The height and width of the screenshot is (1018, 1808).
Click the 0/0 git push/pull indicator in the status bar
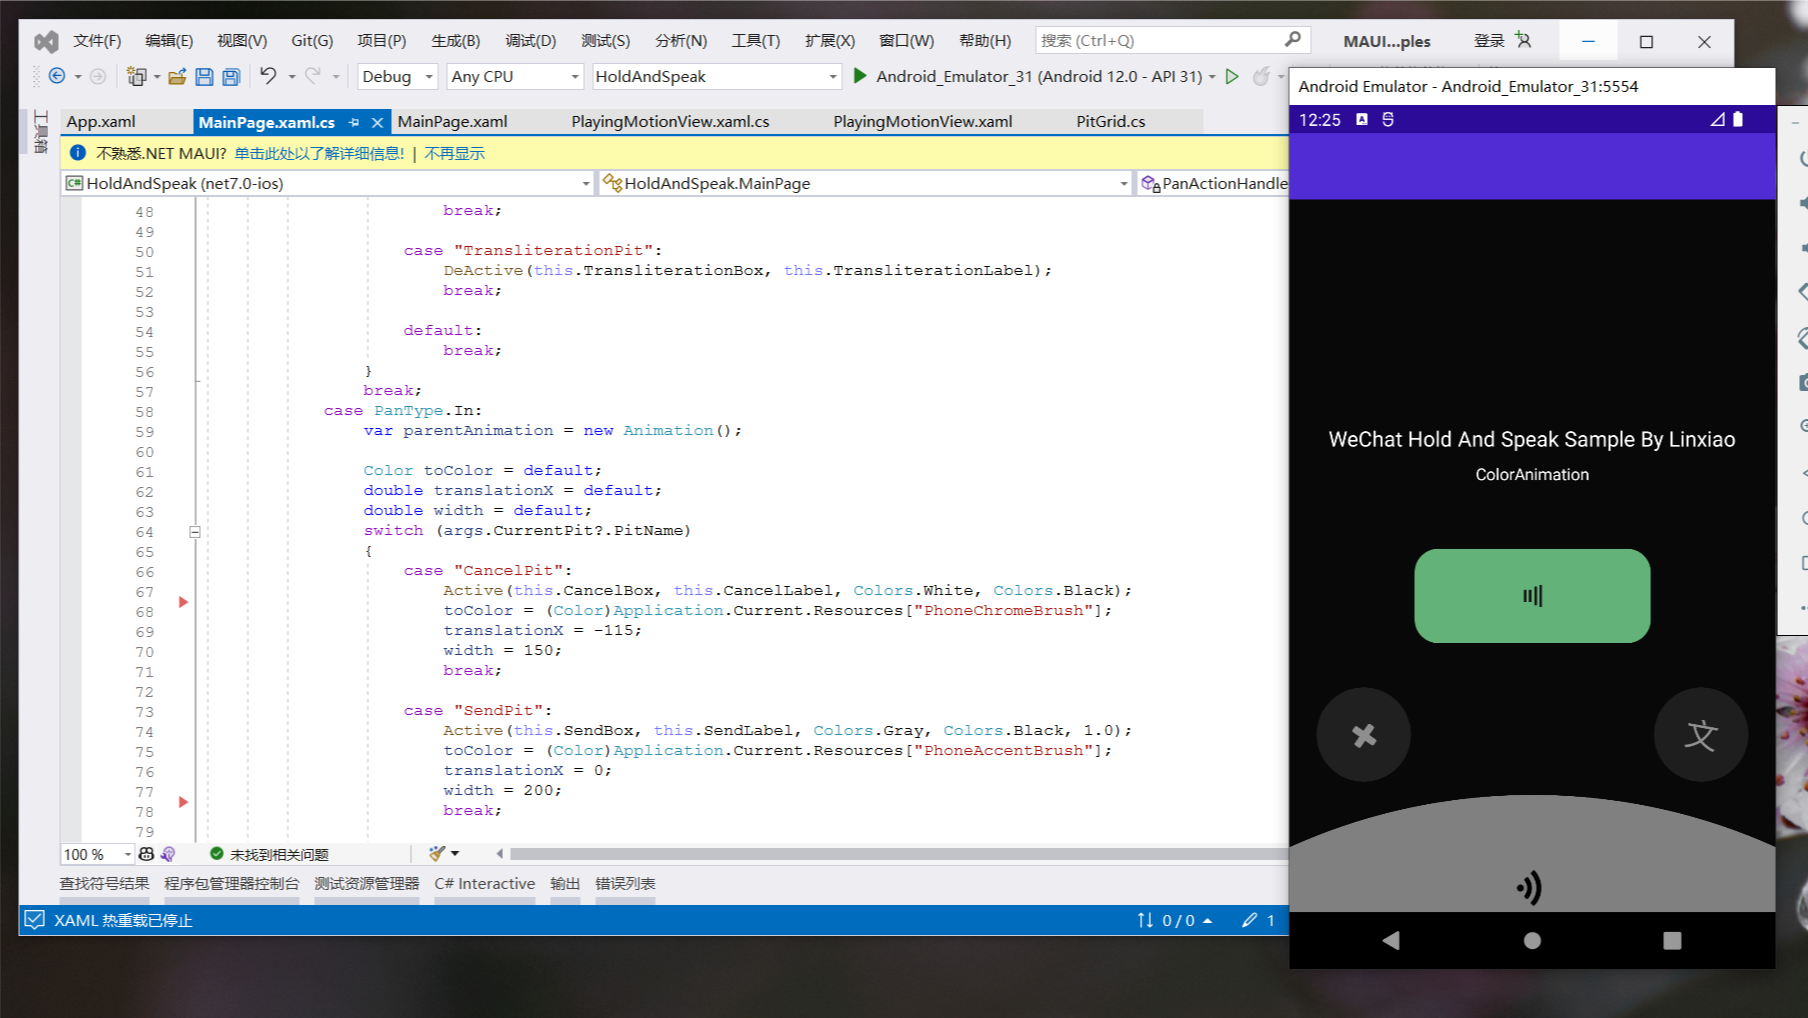click(x=1174, y=920)
